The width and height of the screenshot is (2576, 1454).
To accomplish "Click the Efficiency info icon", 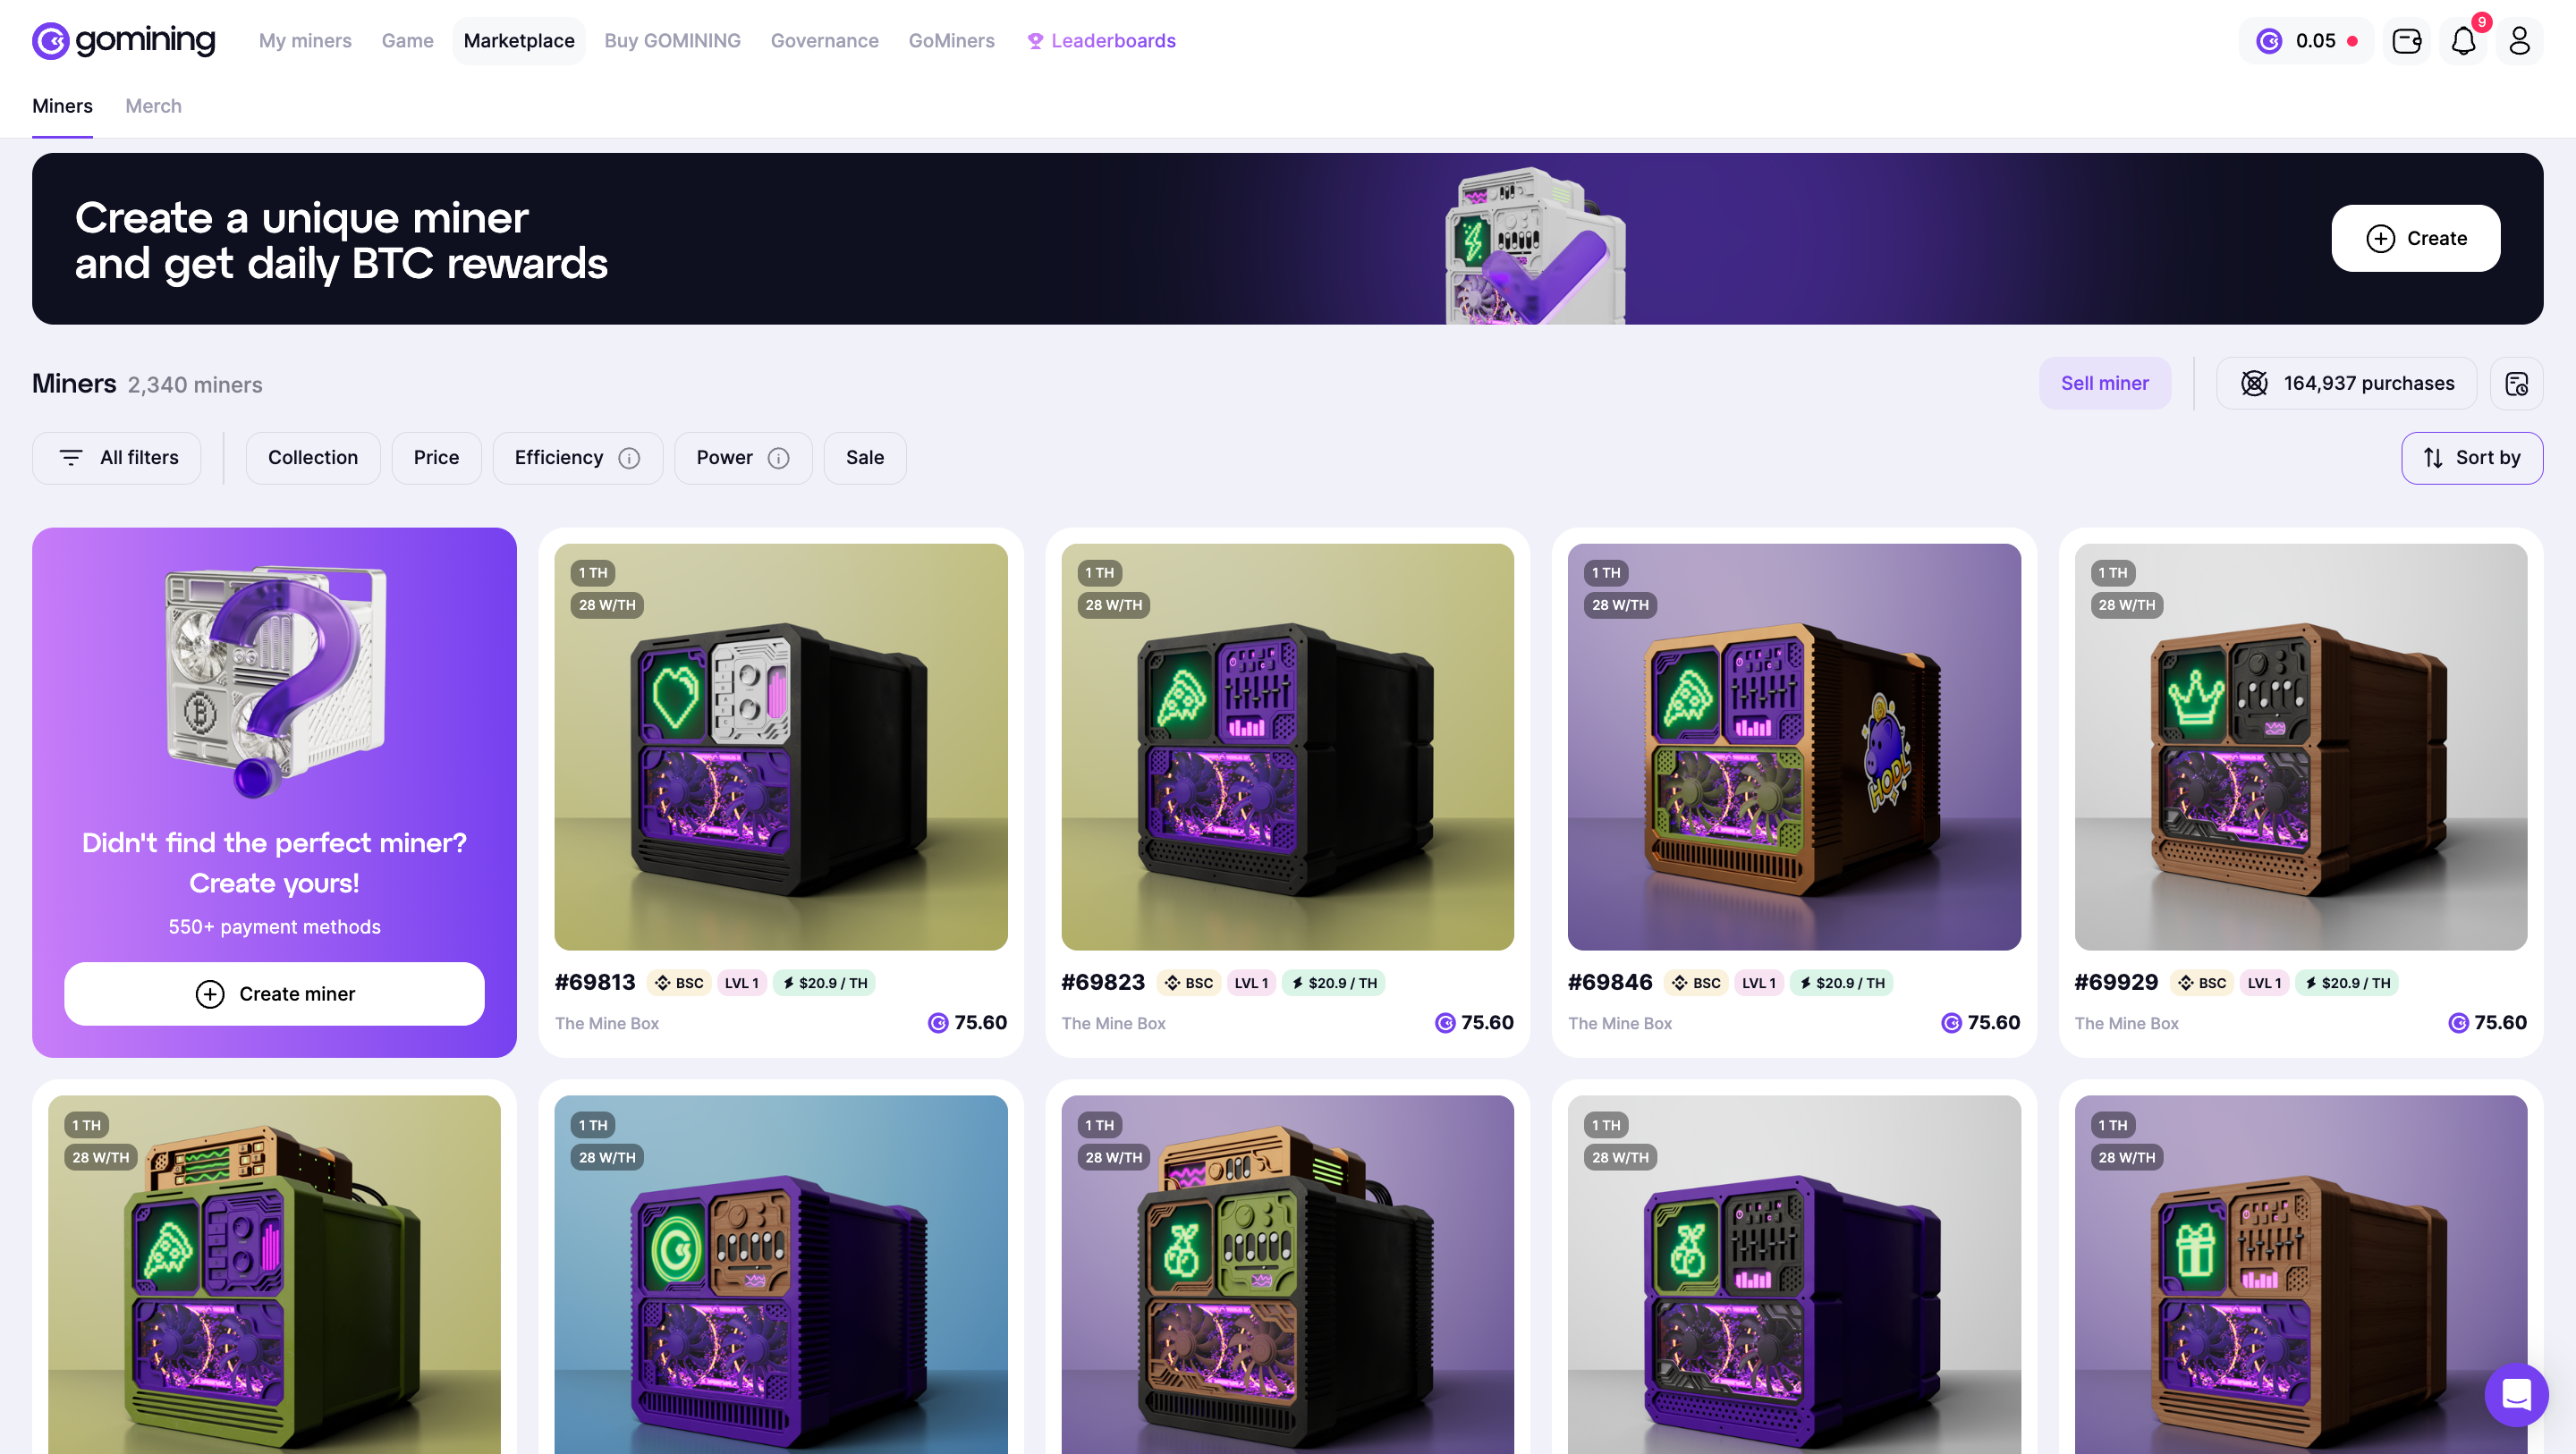I will [x=629, y=458].
